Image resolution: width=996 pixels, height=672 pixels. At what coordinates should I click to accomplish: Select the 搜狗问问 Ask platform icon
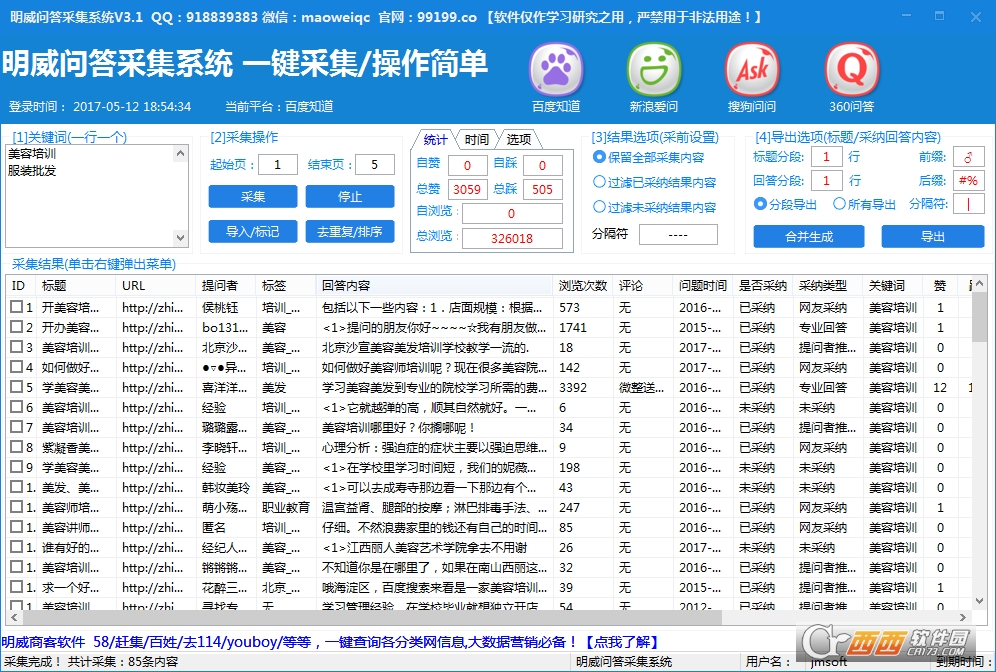751,69
